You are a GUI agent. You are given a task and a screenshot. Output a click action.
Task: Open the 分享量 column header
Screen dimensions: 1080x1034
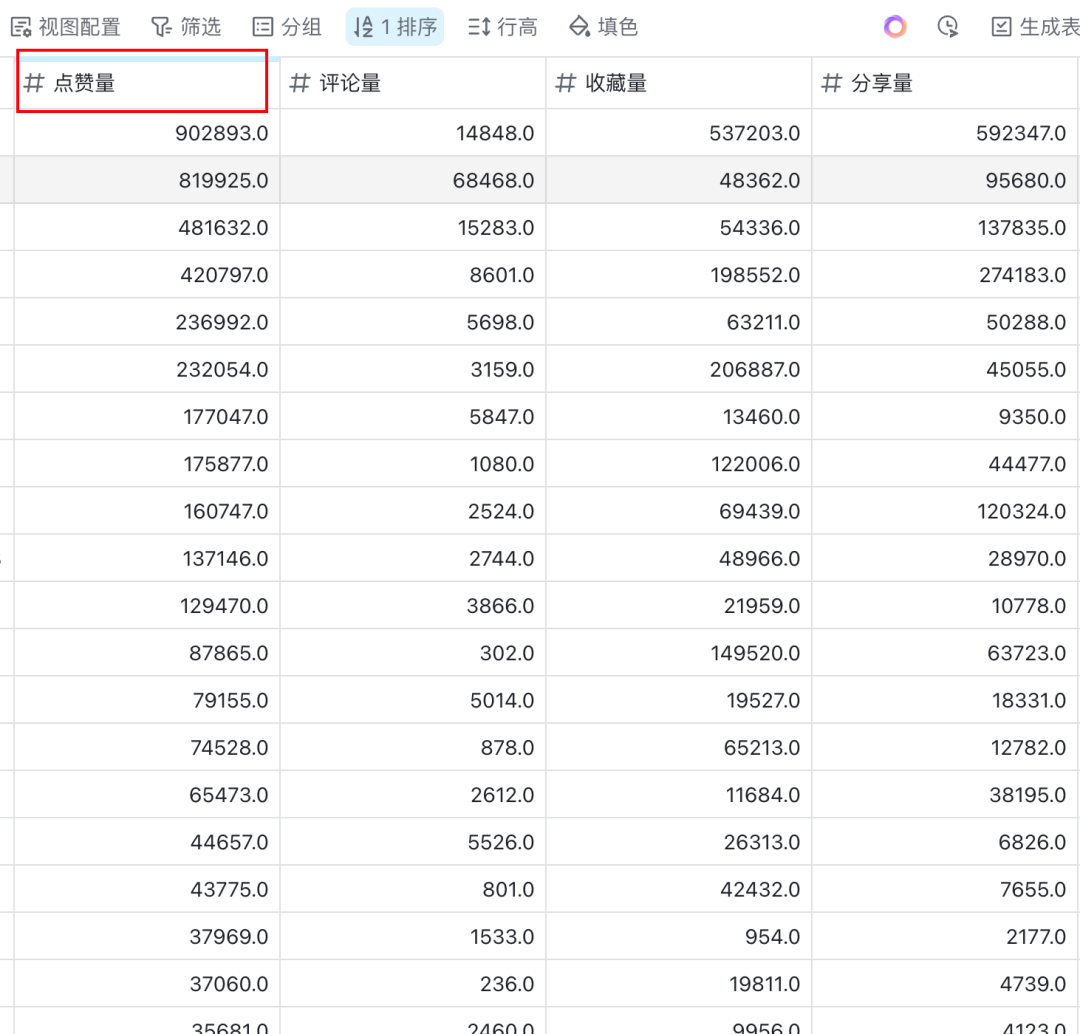[944, 83]
